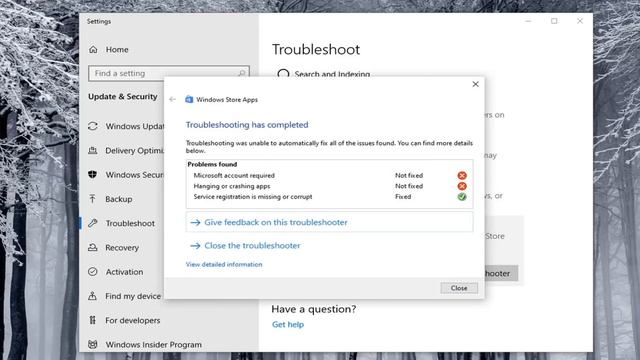Click the back arrow in troubleshooter dialog
This screenshot has height=360, width=640.
[x=172, y=99]
